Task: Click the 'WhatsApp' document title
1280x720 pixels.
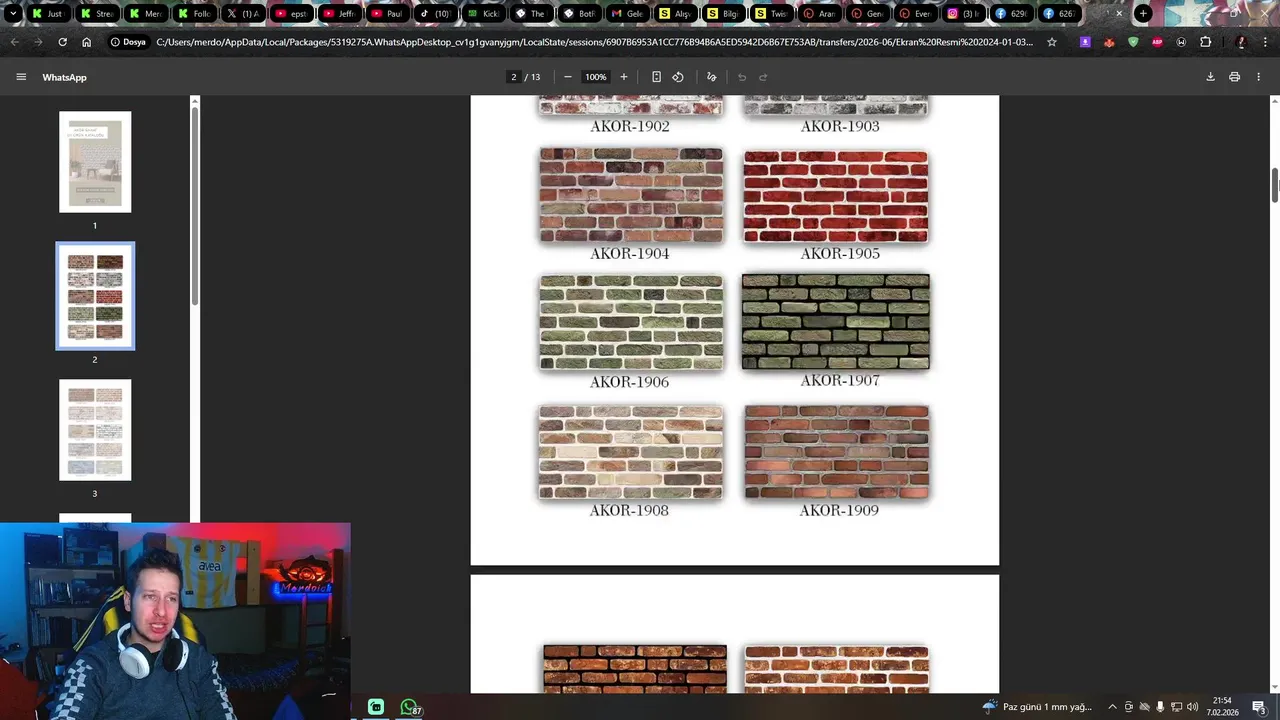Action: 65,77
